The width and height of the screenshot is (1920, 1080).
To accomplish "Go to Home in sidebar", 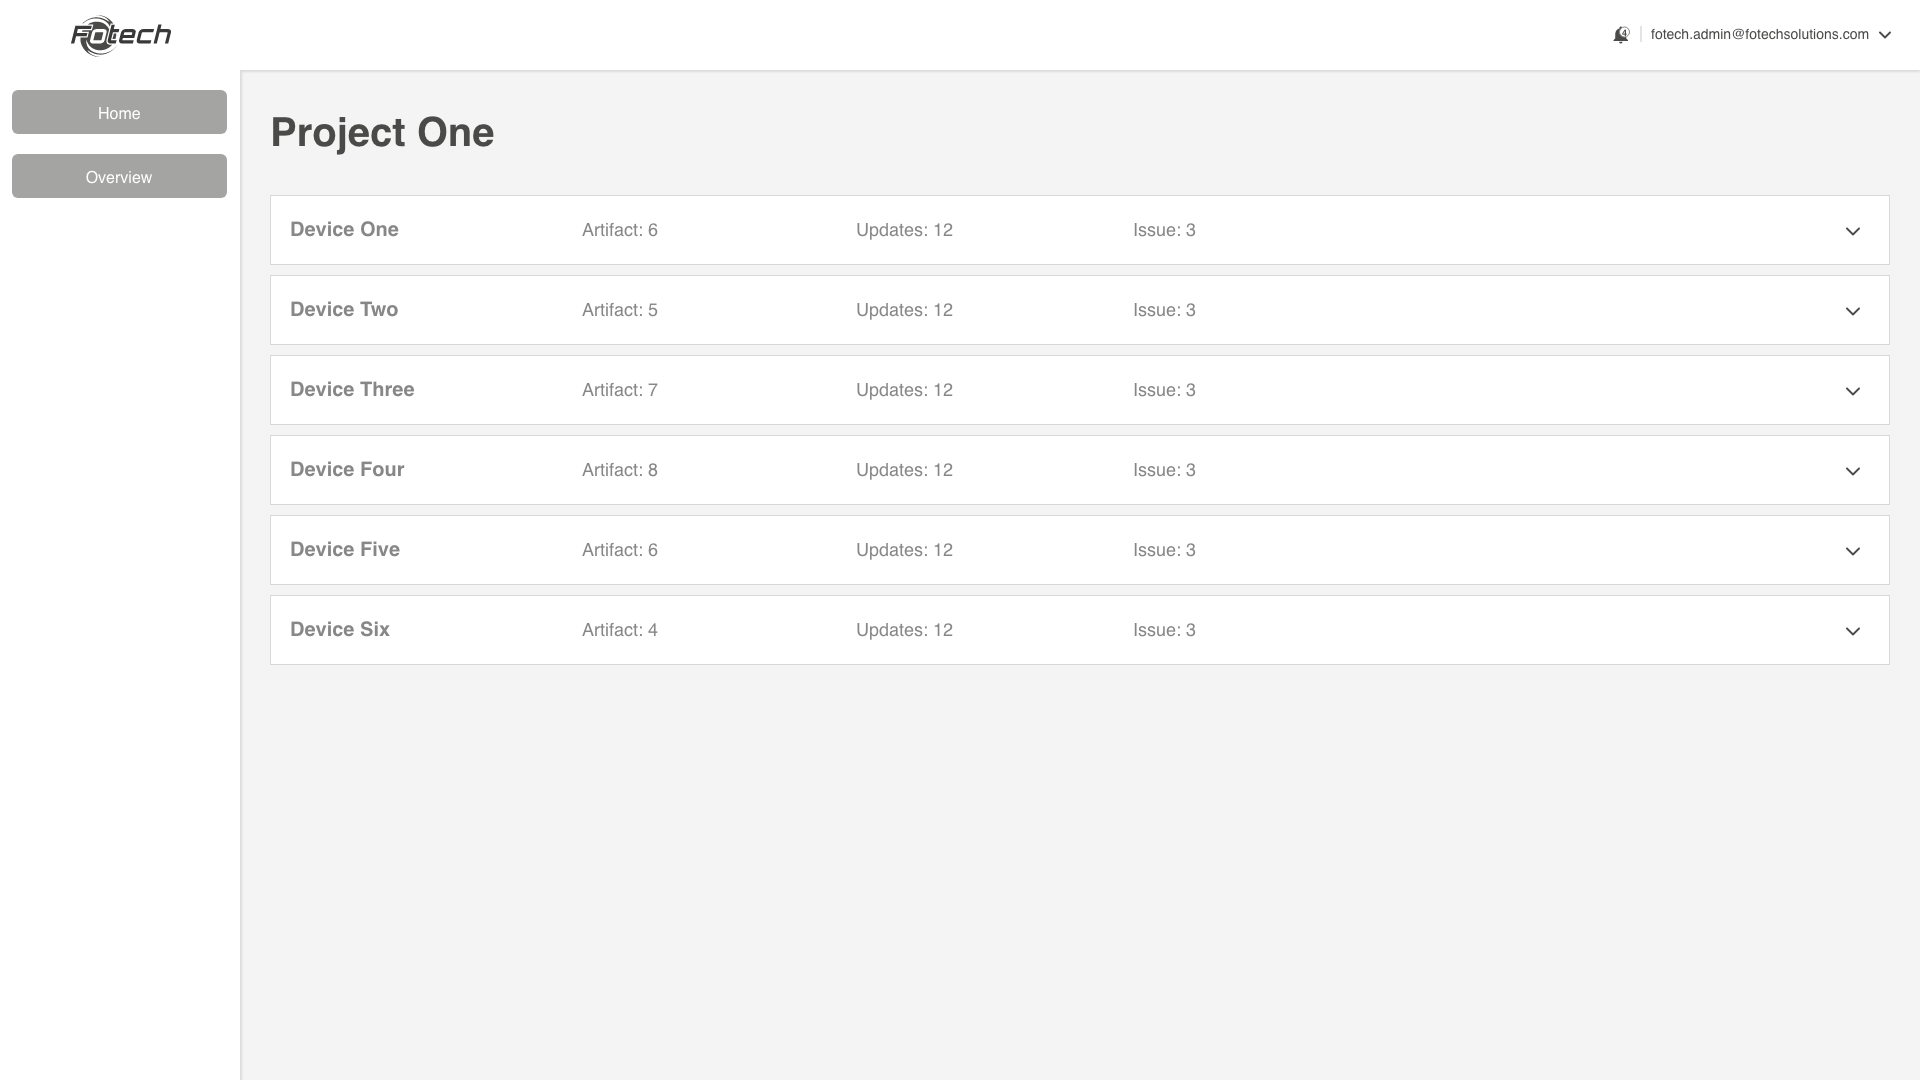I will click(119, 112).
